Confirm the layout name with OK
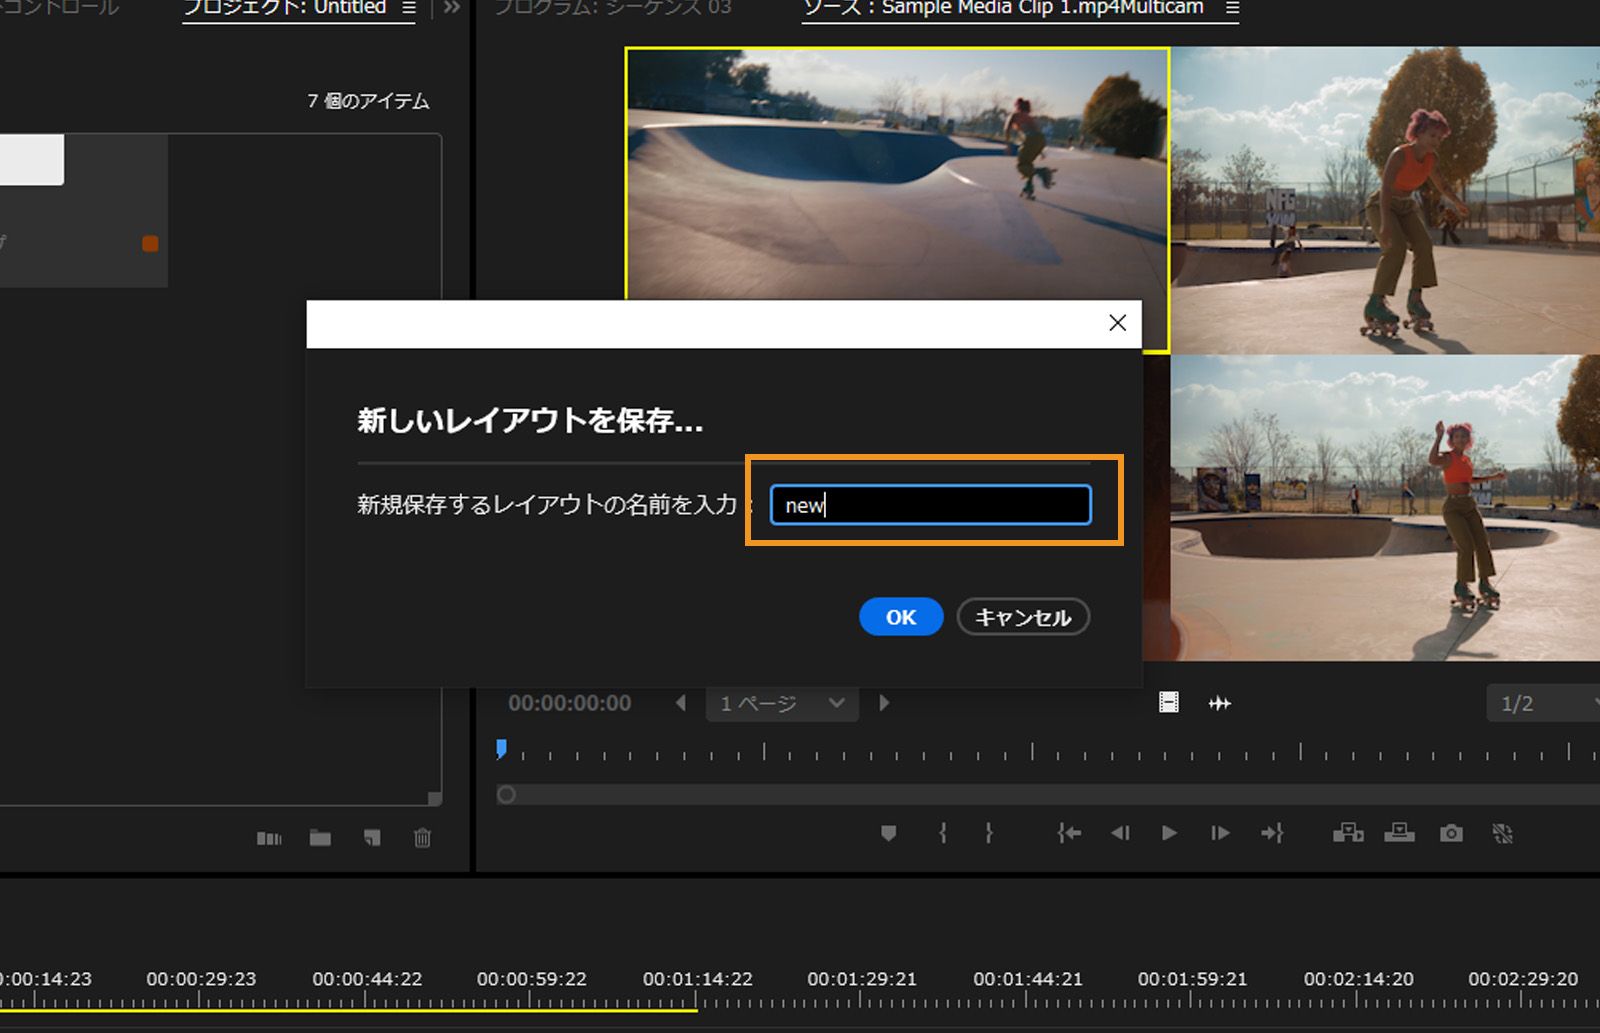The width and height of the screenshot is (1600, 1033). (x=900, y=617)
